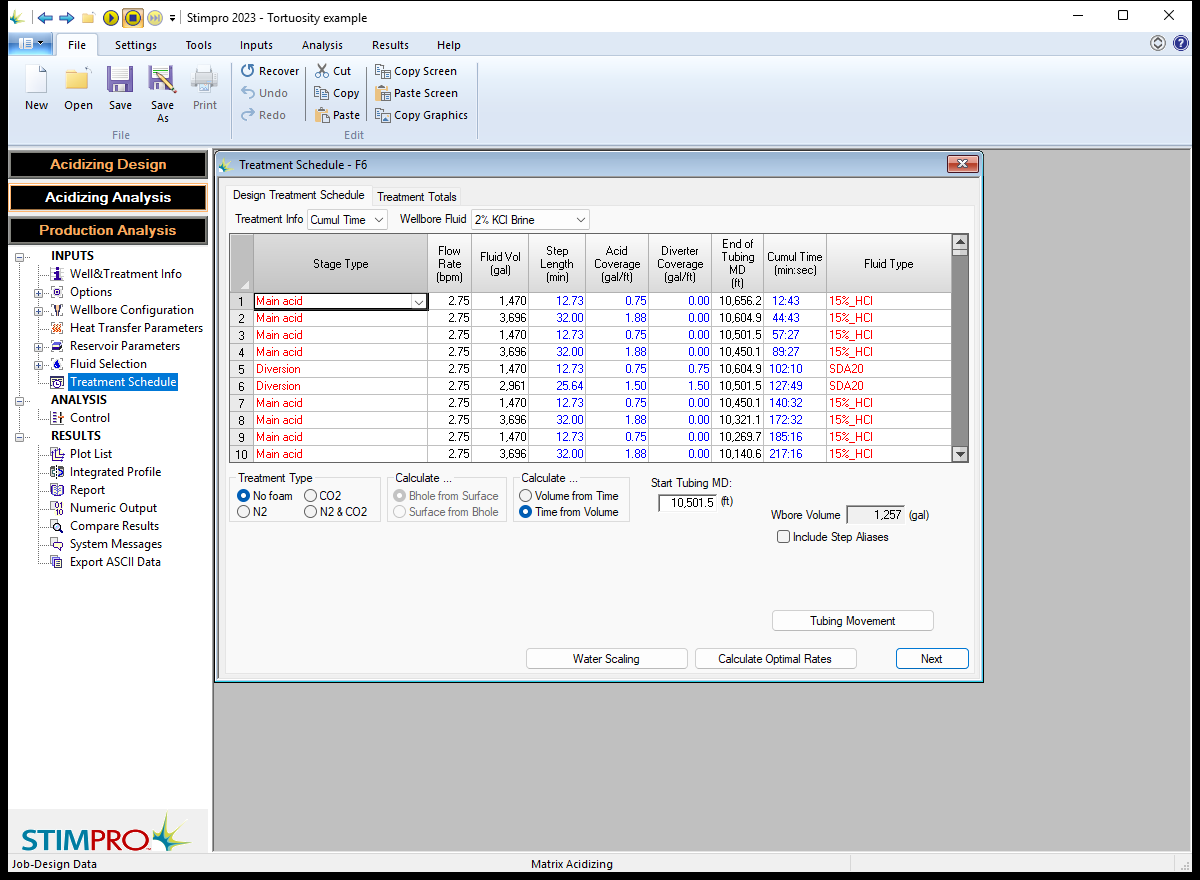Viewport: 1200px width, 880px height.
Task: Click the help question mark icon
Action: click(x=1180, y=43)
